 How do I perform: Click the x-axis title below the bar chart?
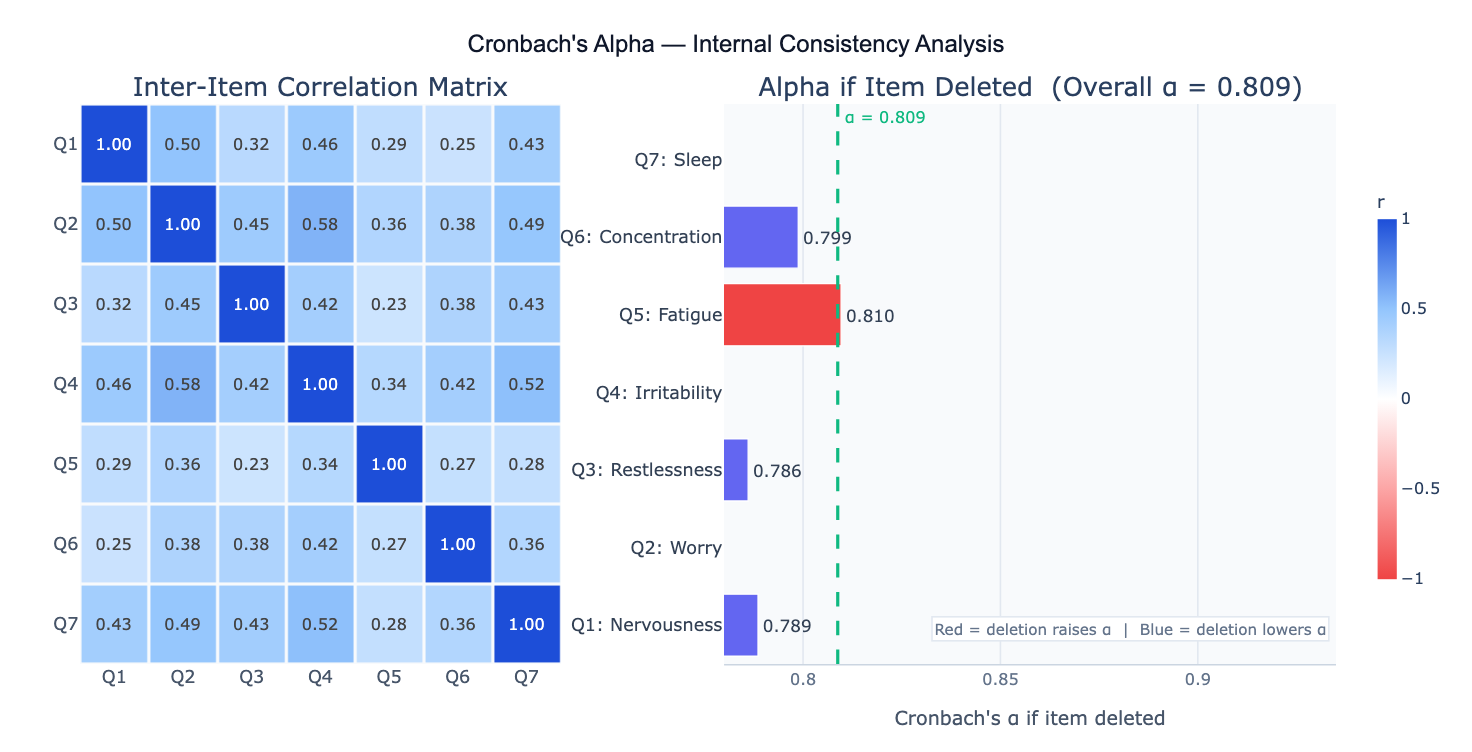(1030, 718)
